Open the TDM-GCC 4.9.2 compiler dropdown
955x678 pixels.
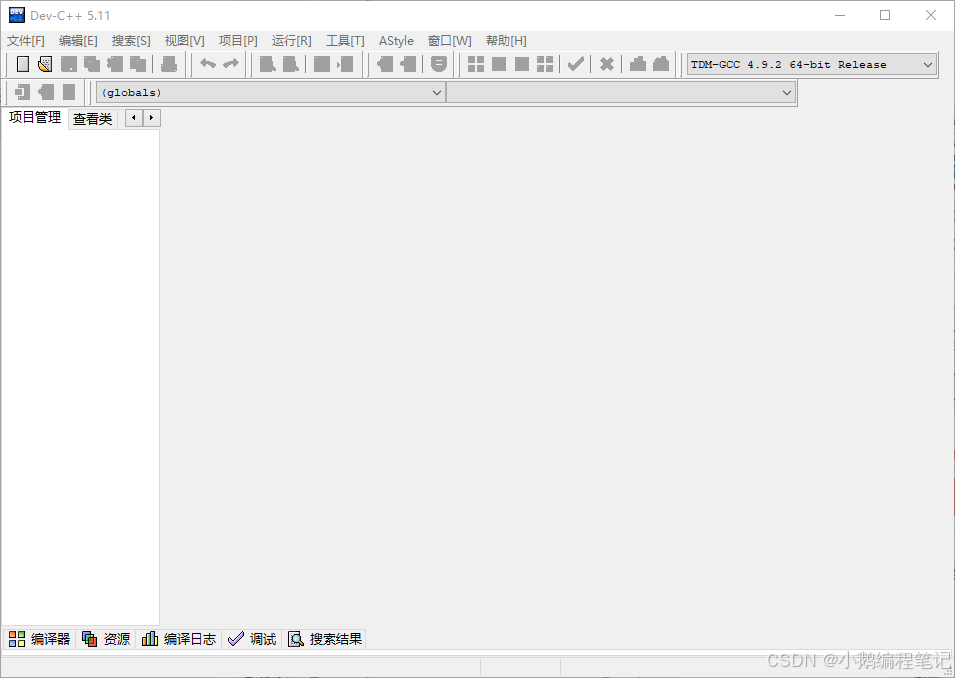pos(811,65)
